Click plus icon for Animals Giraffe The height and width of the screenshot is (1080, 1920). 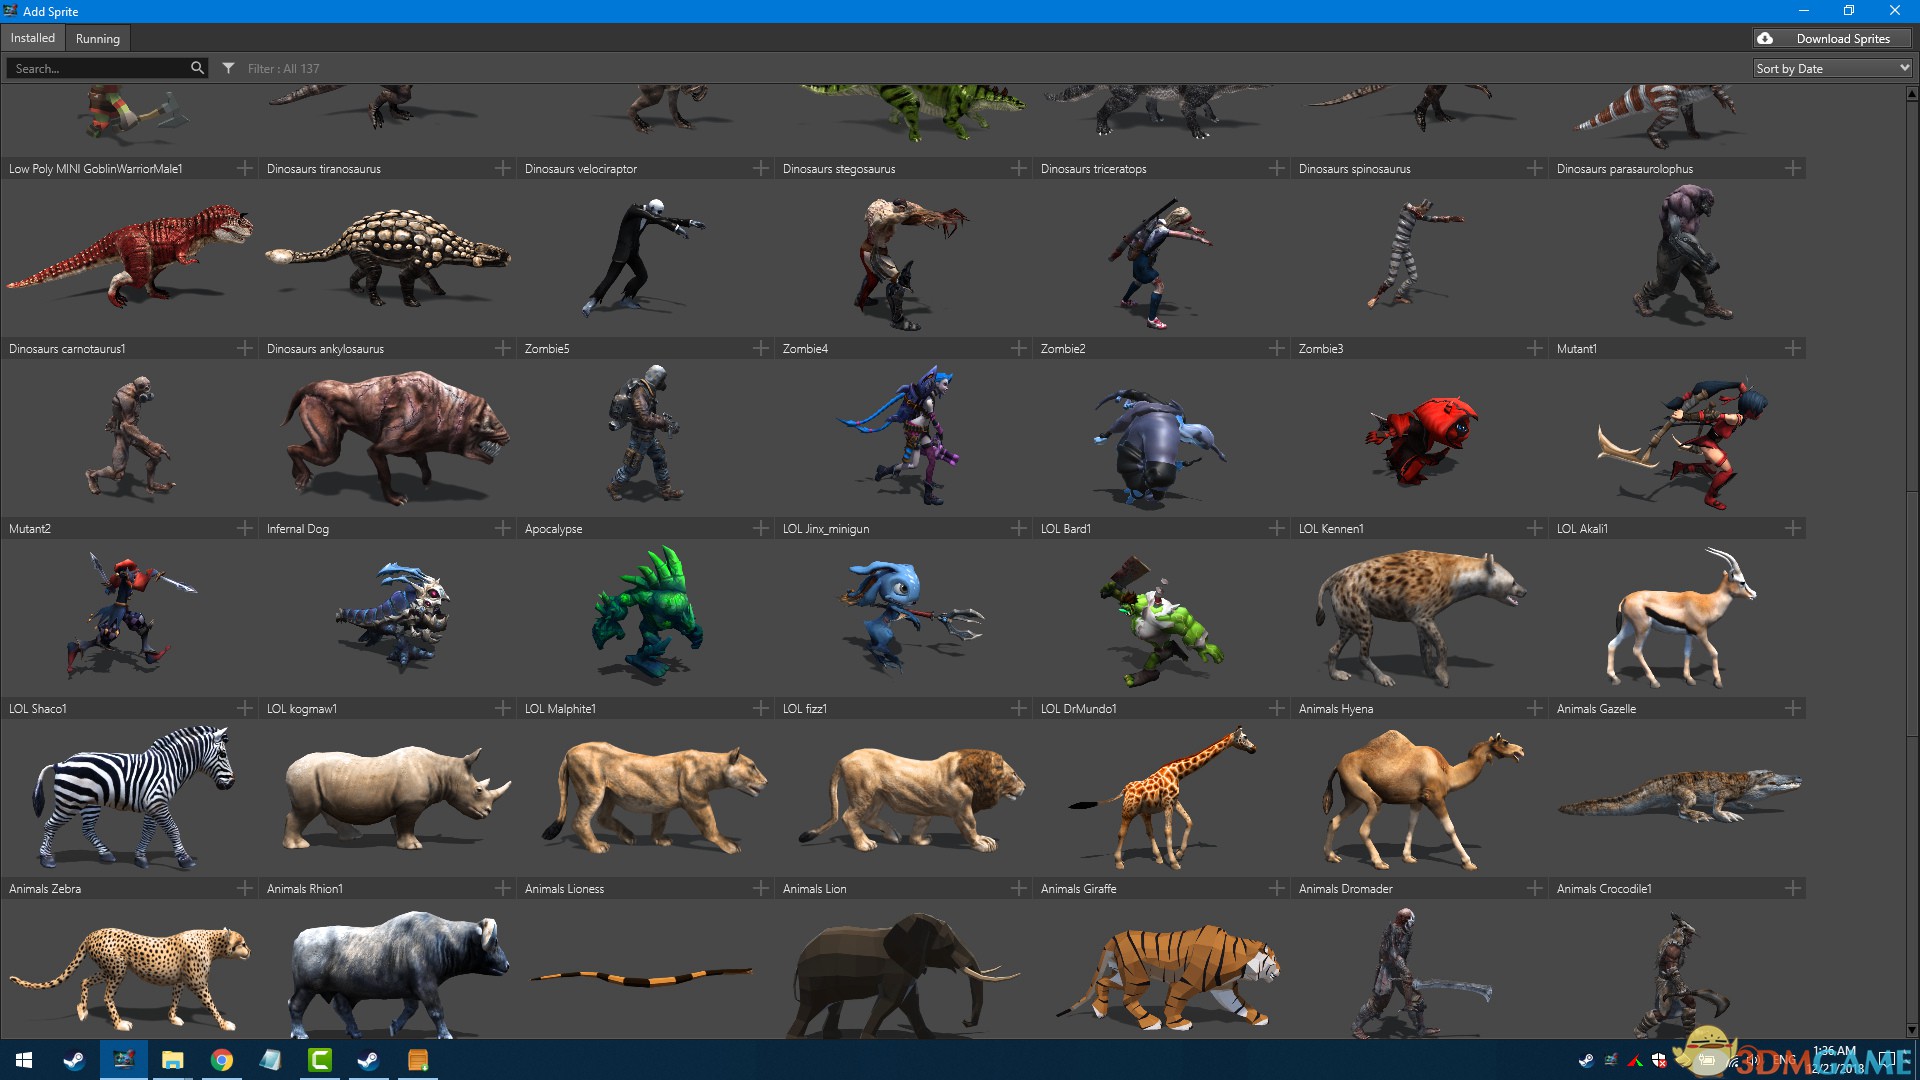click(1277, 888)
